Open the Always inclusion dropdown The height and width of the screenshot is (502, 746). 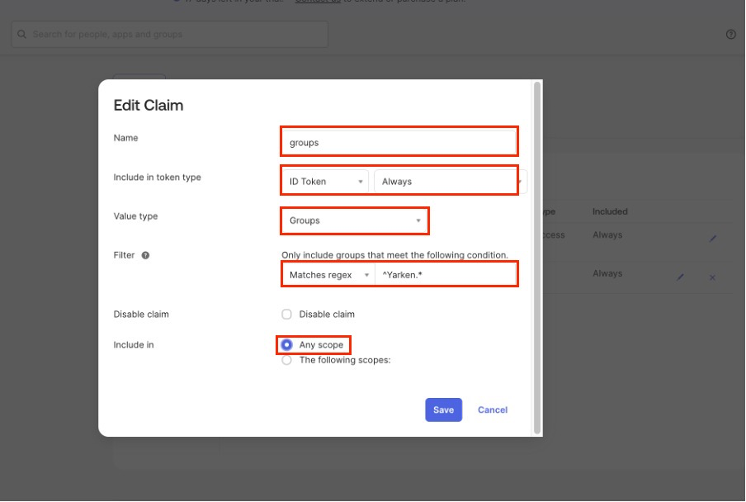click(450, 181)
